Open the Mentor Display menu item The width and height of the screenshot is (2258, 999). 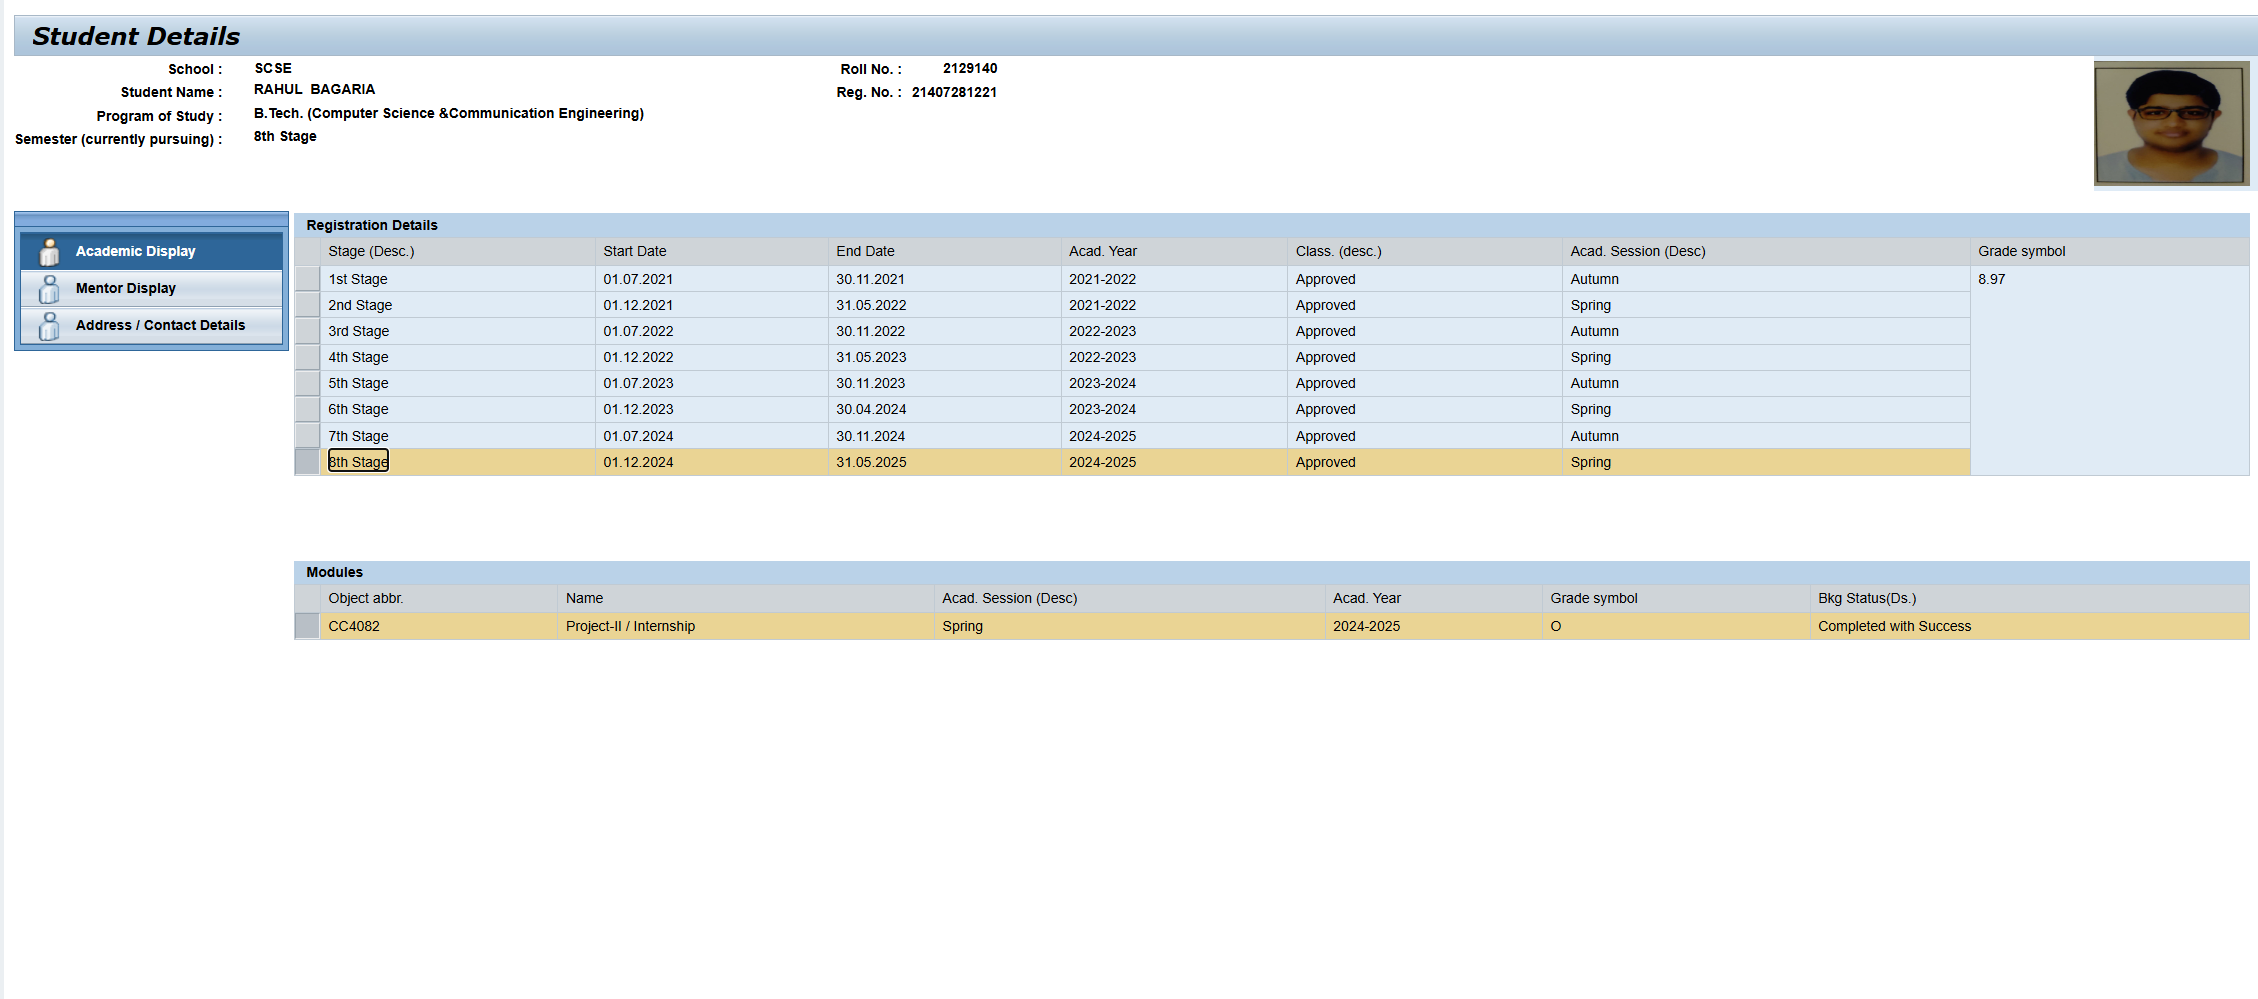125,288
